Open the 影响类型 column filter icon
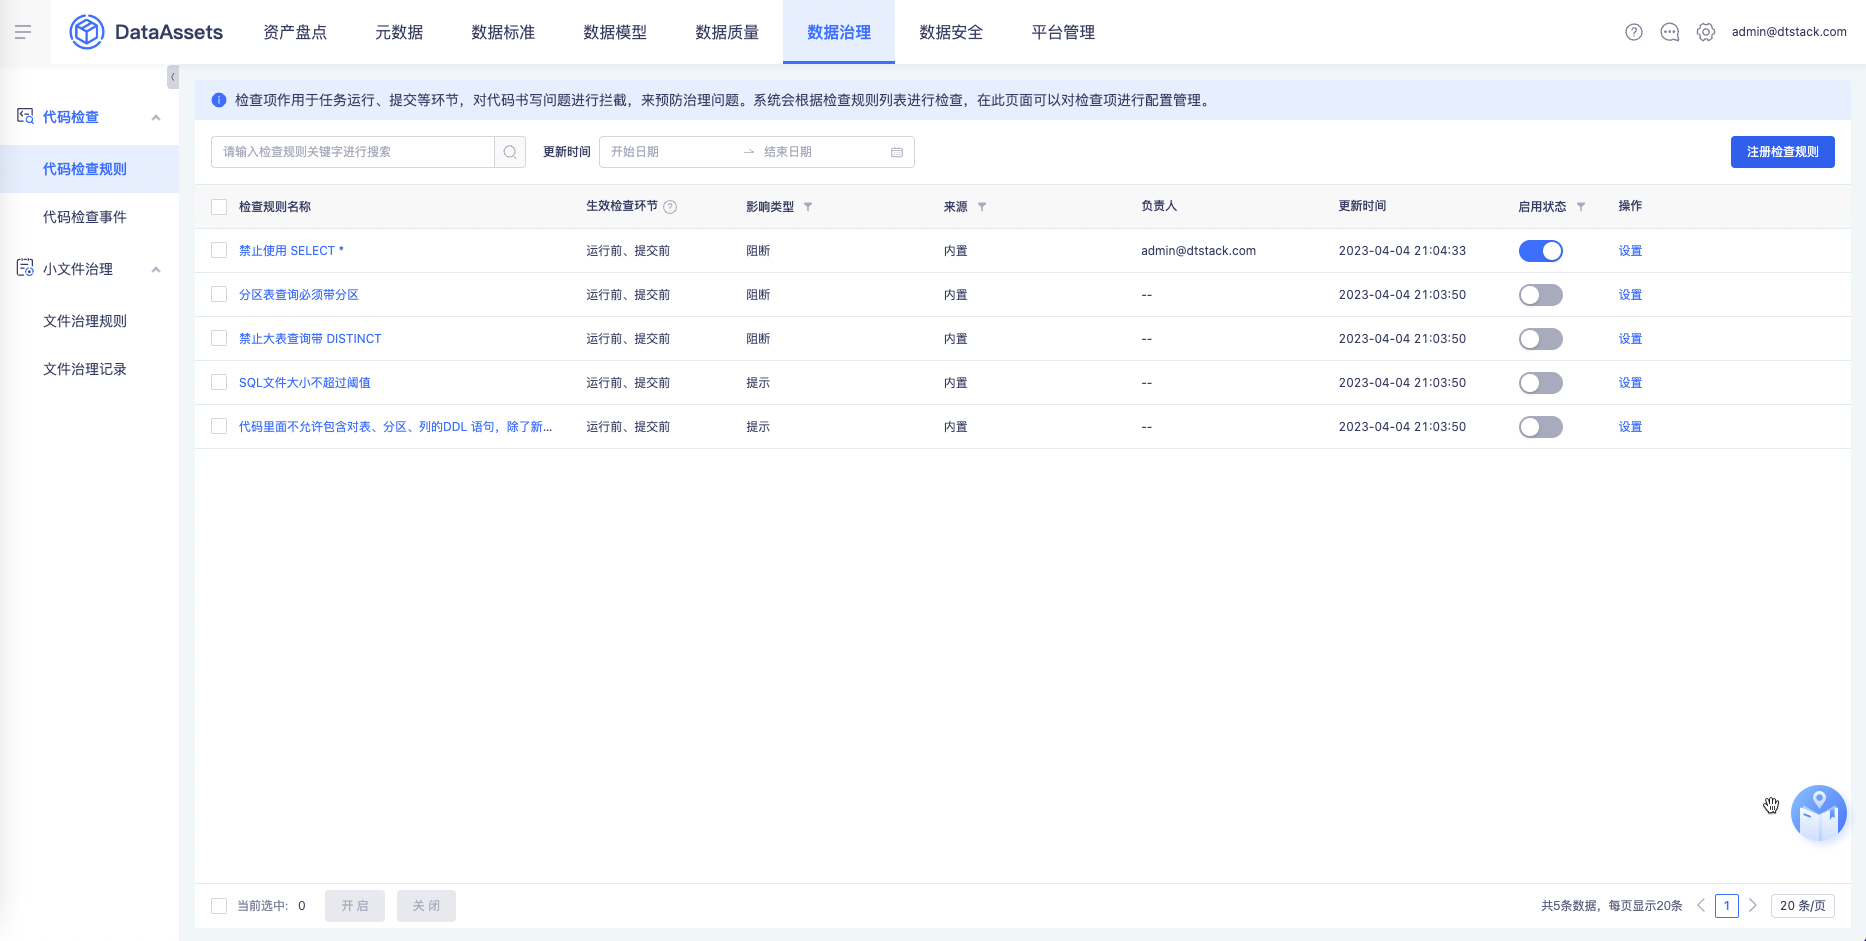Viewport: 1866px width, 941px height. click(x=808, y=207)
